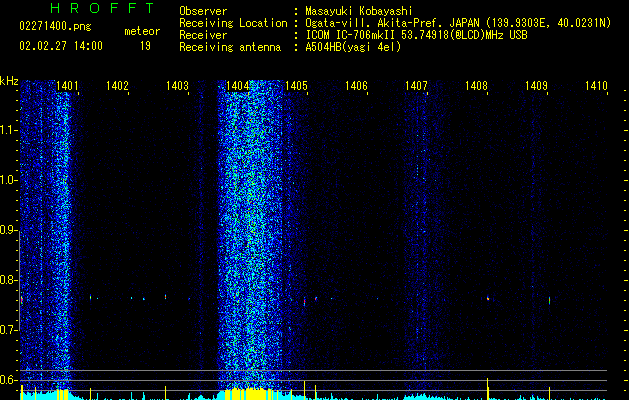
Task: Click the Observer field label
Action: tap(203, 11)
